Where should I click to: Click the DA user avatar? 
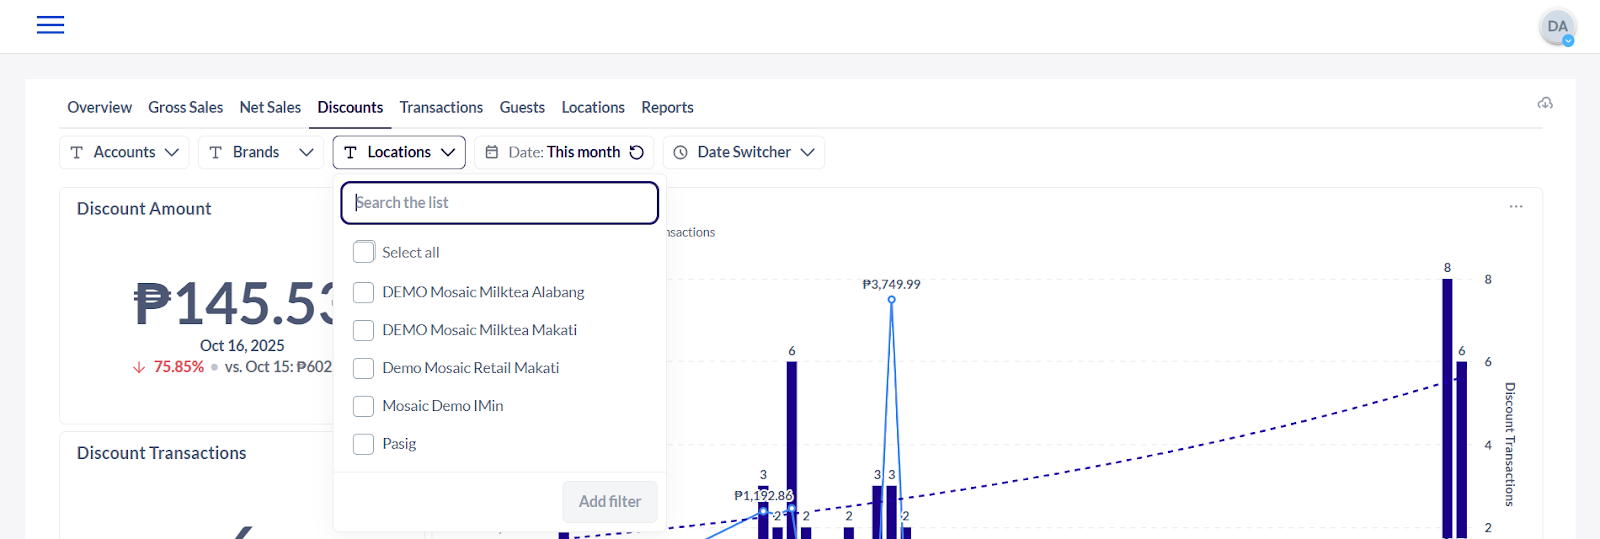(1557, 27)
